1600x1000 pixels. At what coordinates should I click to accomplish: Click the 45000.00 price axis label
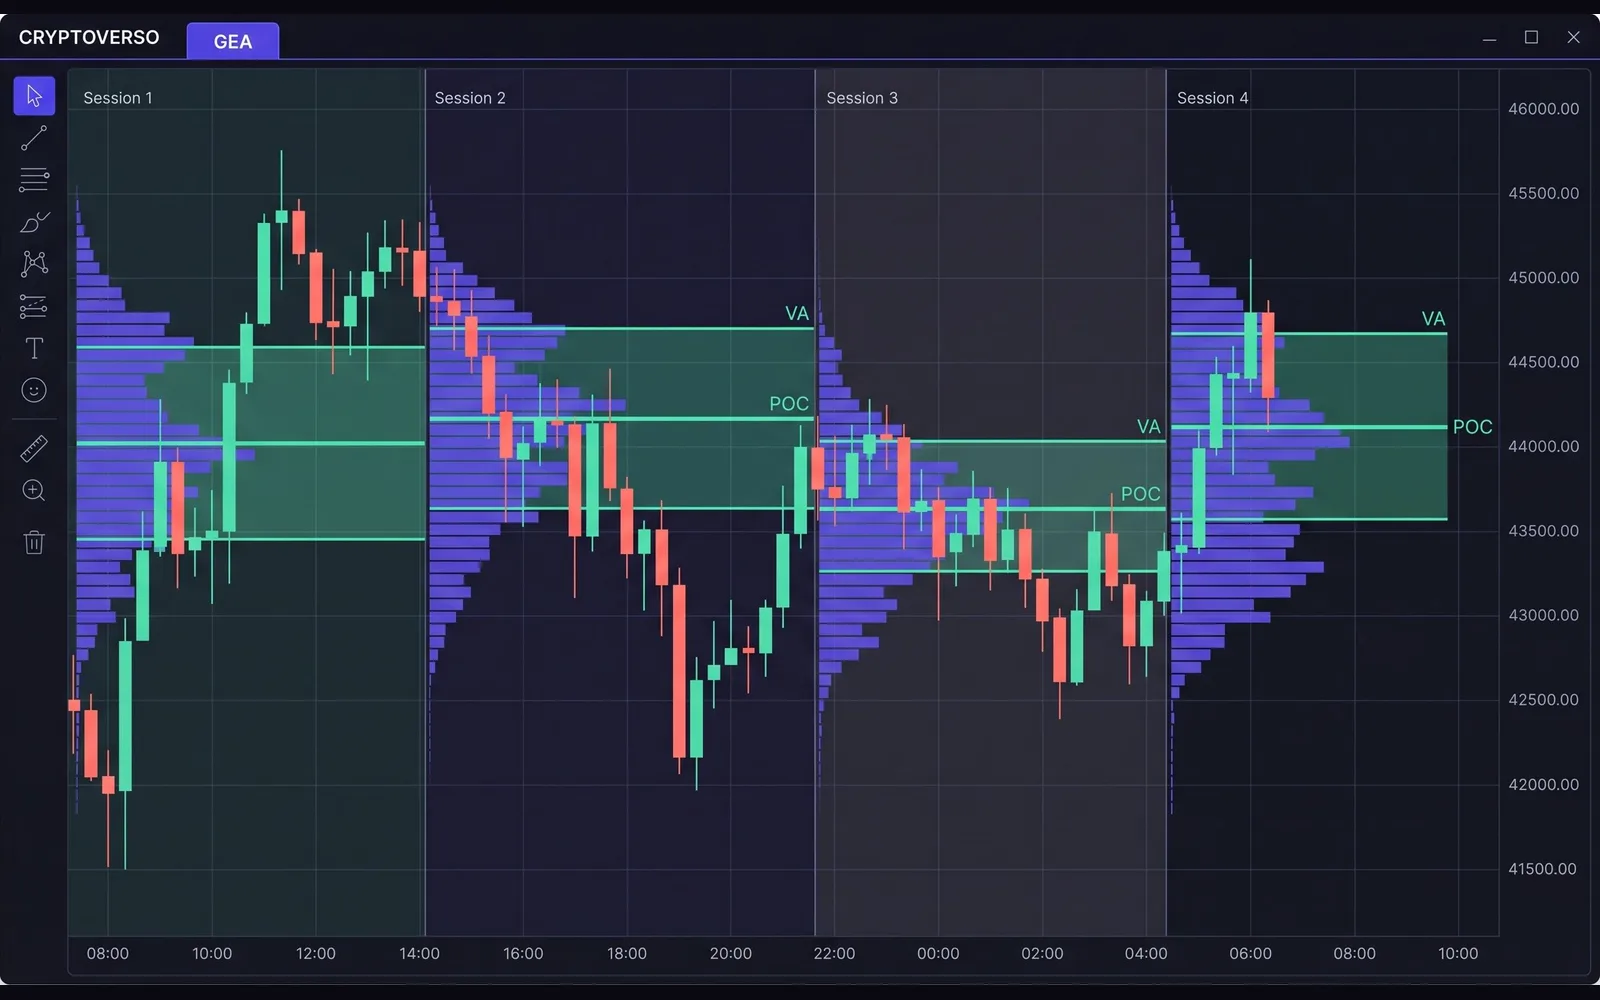pyautogui.click(x=1544, y=278)
